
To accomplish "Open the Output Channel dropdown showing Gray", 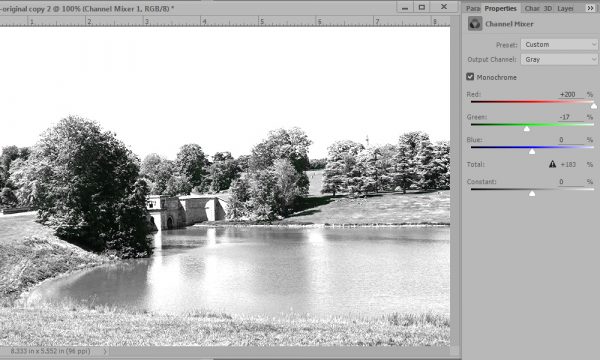I will pyautogui.click(x=559, y=59).
